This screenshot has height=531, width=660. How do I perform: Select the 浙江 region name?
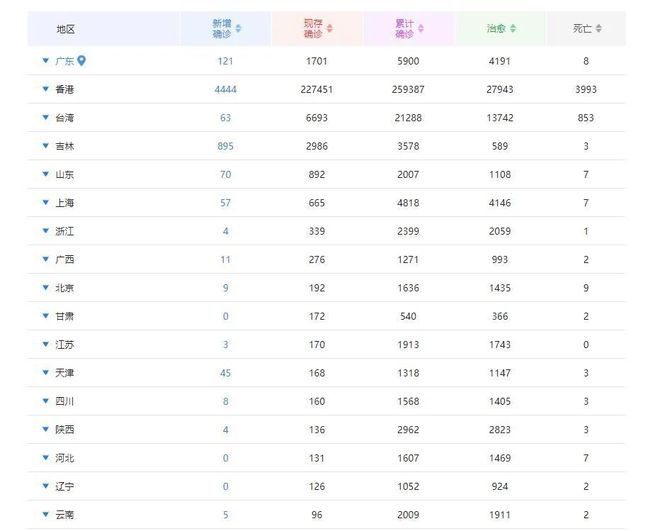pyautogui.click(x=65, y=231)
